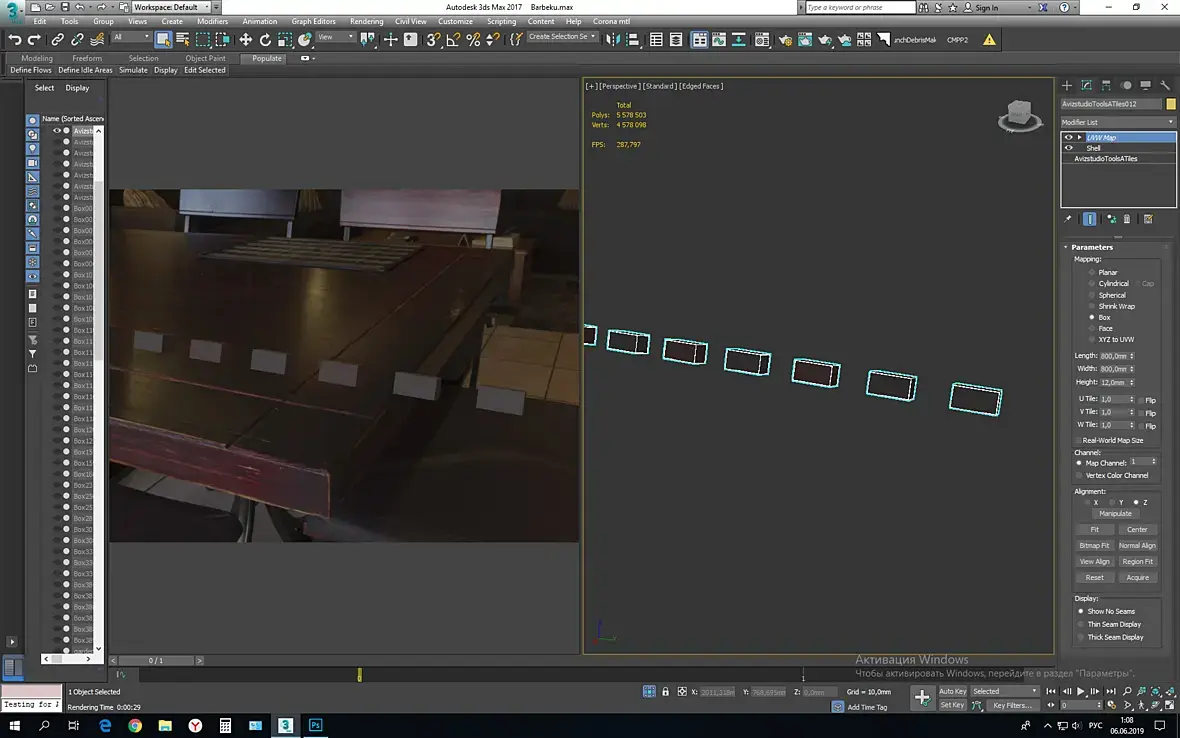Open Render Setup teapot icon

coord(785,40)
